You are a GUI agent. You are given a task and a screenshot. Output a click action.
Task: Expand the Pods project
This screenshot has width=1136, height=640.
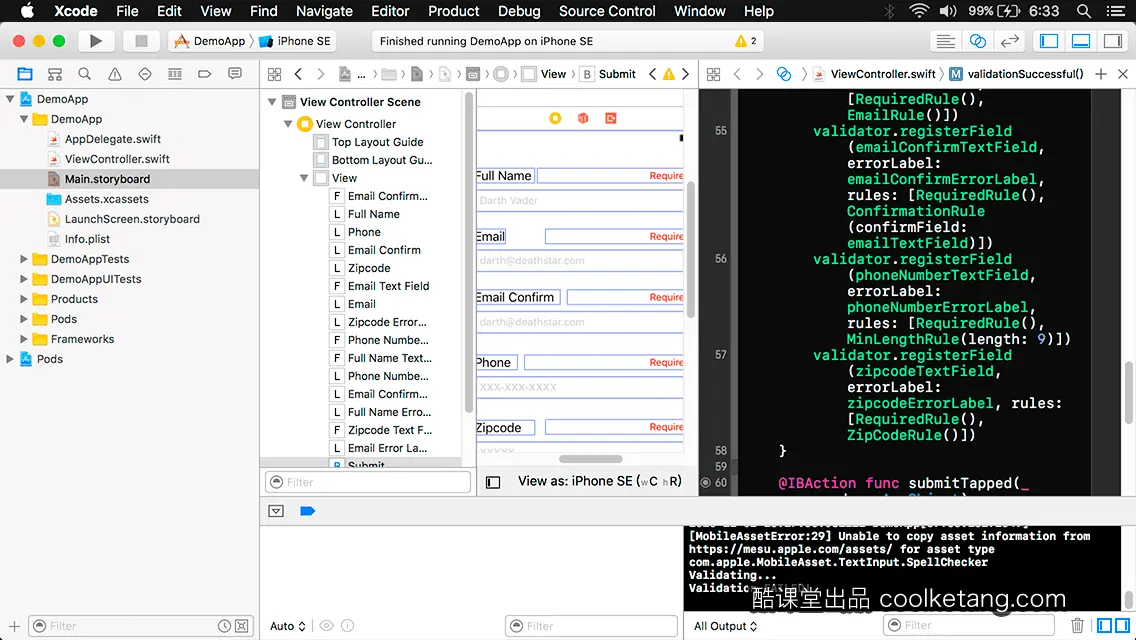[x=10, y=359]
